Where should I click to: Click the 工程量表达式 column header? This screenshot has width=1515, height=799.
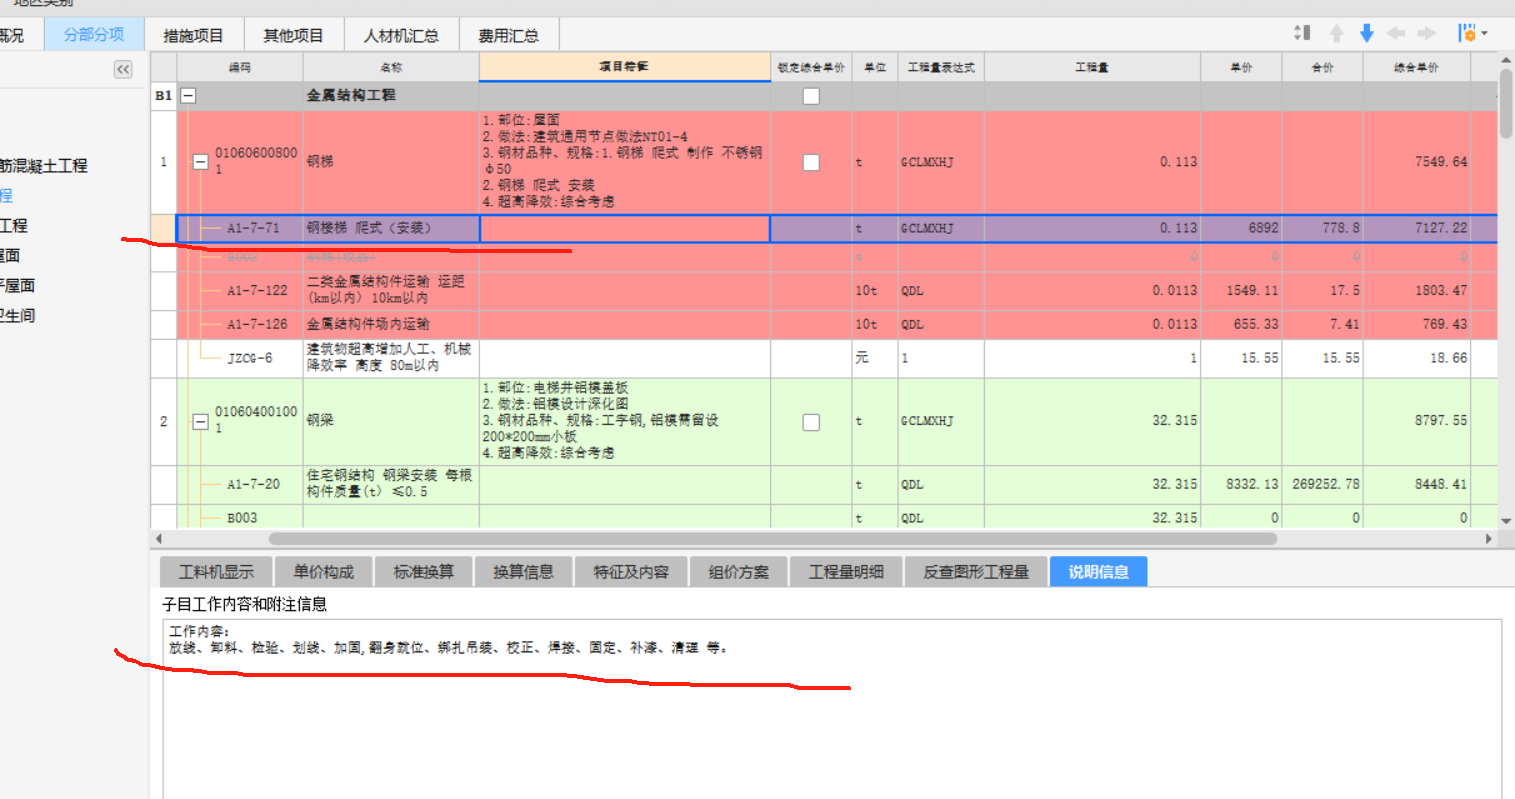click(x=941, y=67)
